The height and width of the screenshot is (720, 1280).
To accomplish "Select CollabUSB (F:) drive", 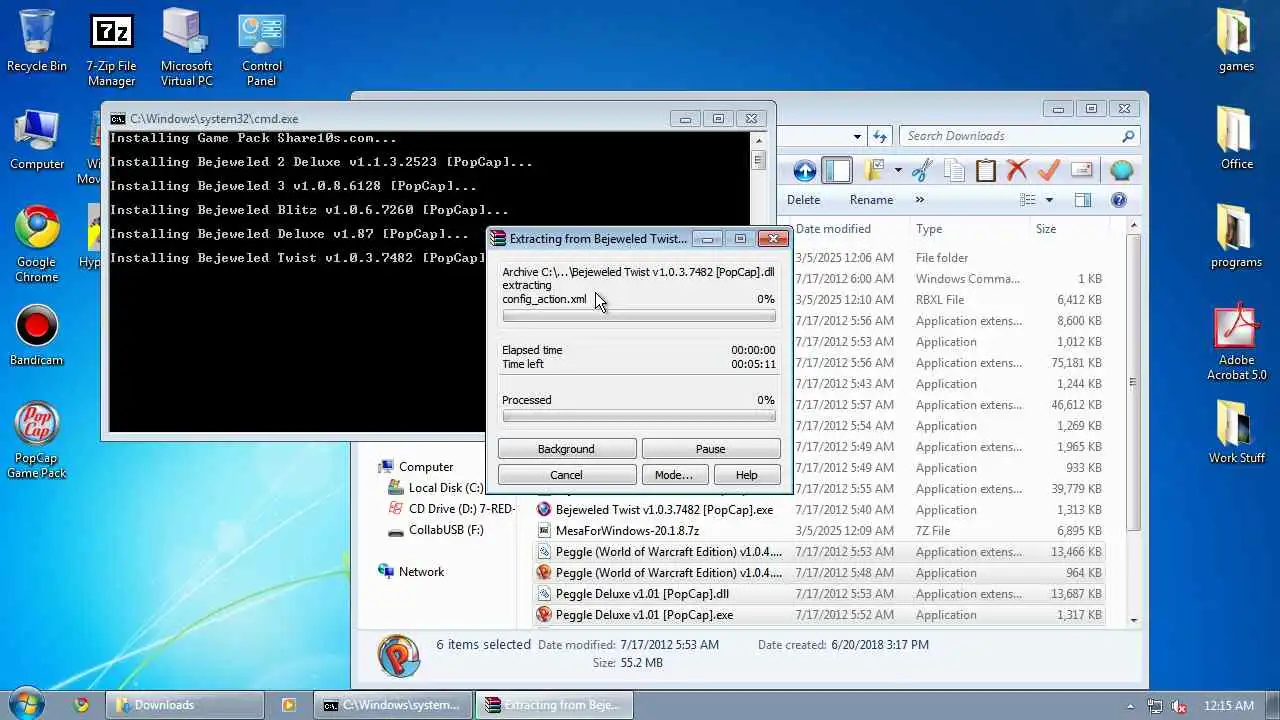I will click(445, 530).
